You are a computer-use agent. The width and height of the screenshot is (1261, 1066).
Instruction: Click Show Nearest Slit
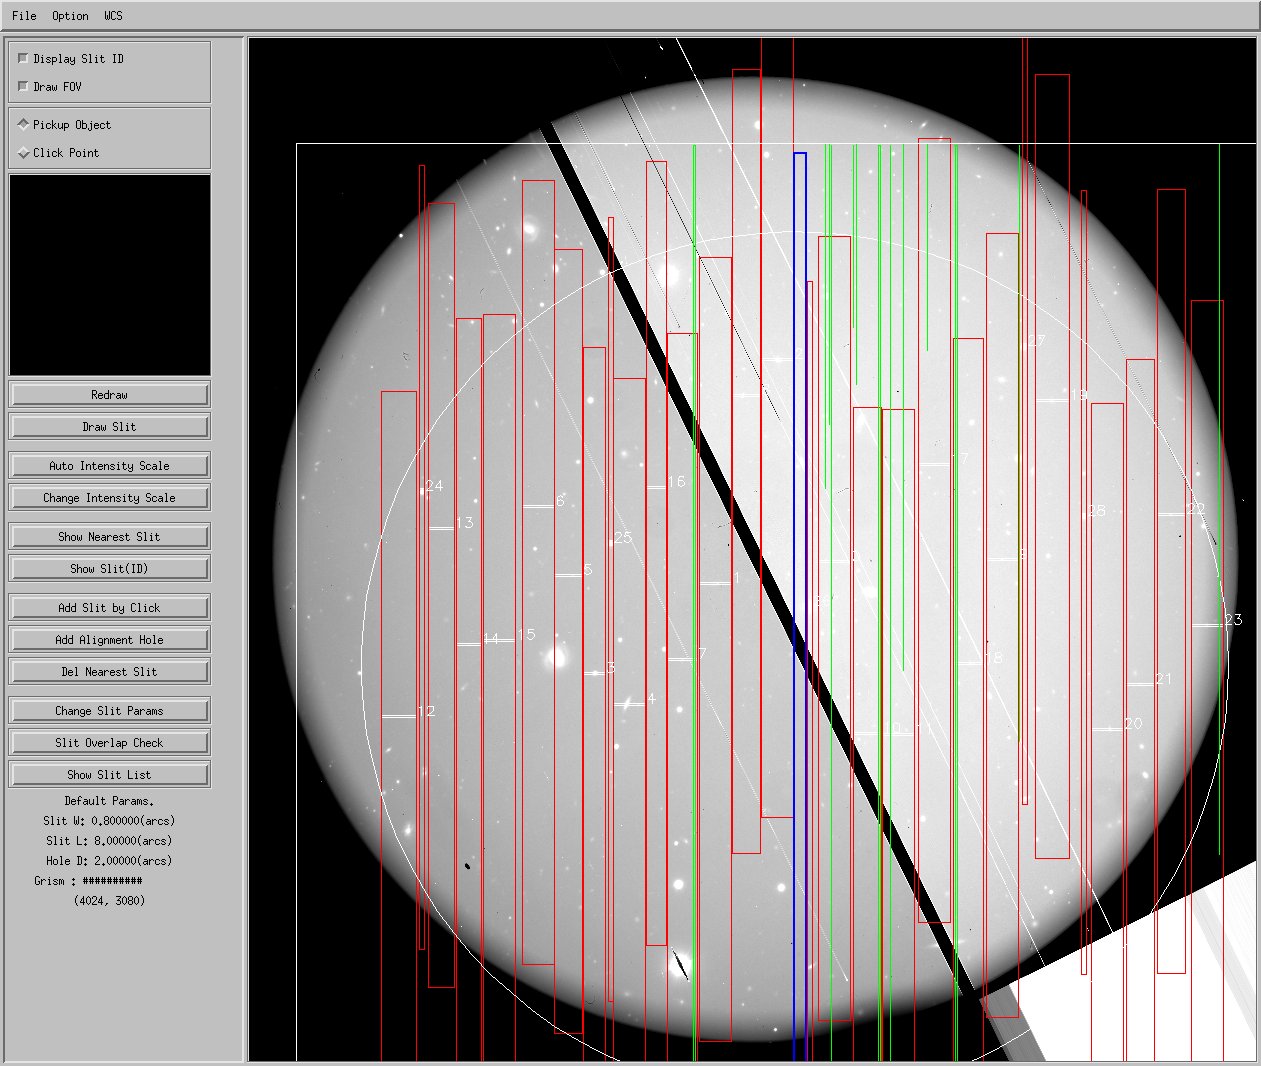click(x=109, y=537)
